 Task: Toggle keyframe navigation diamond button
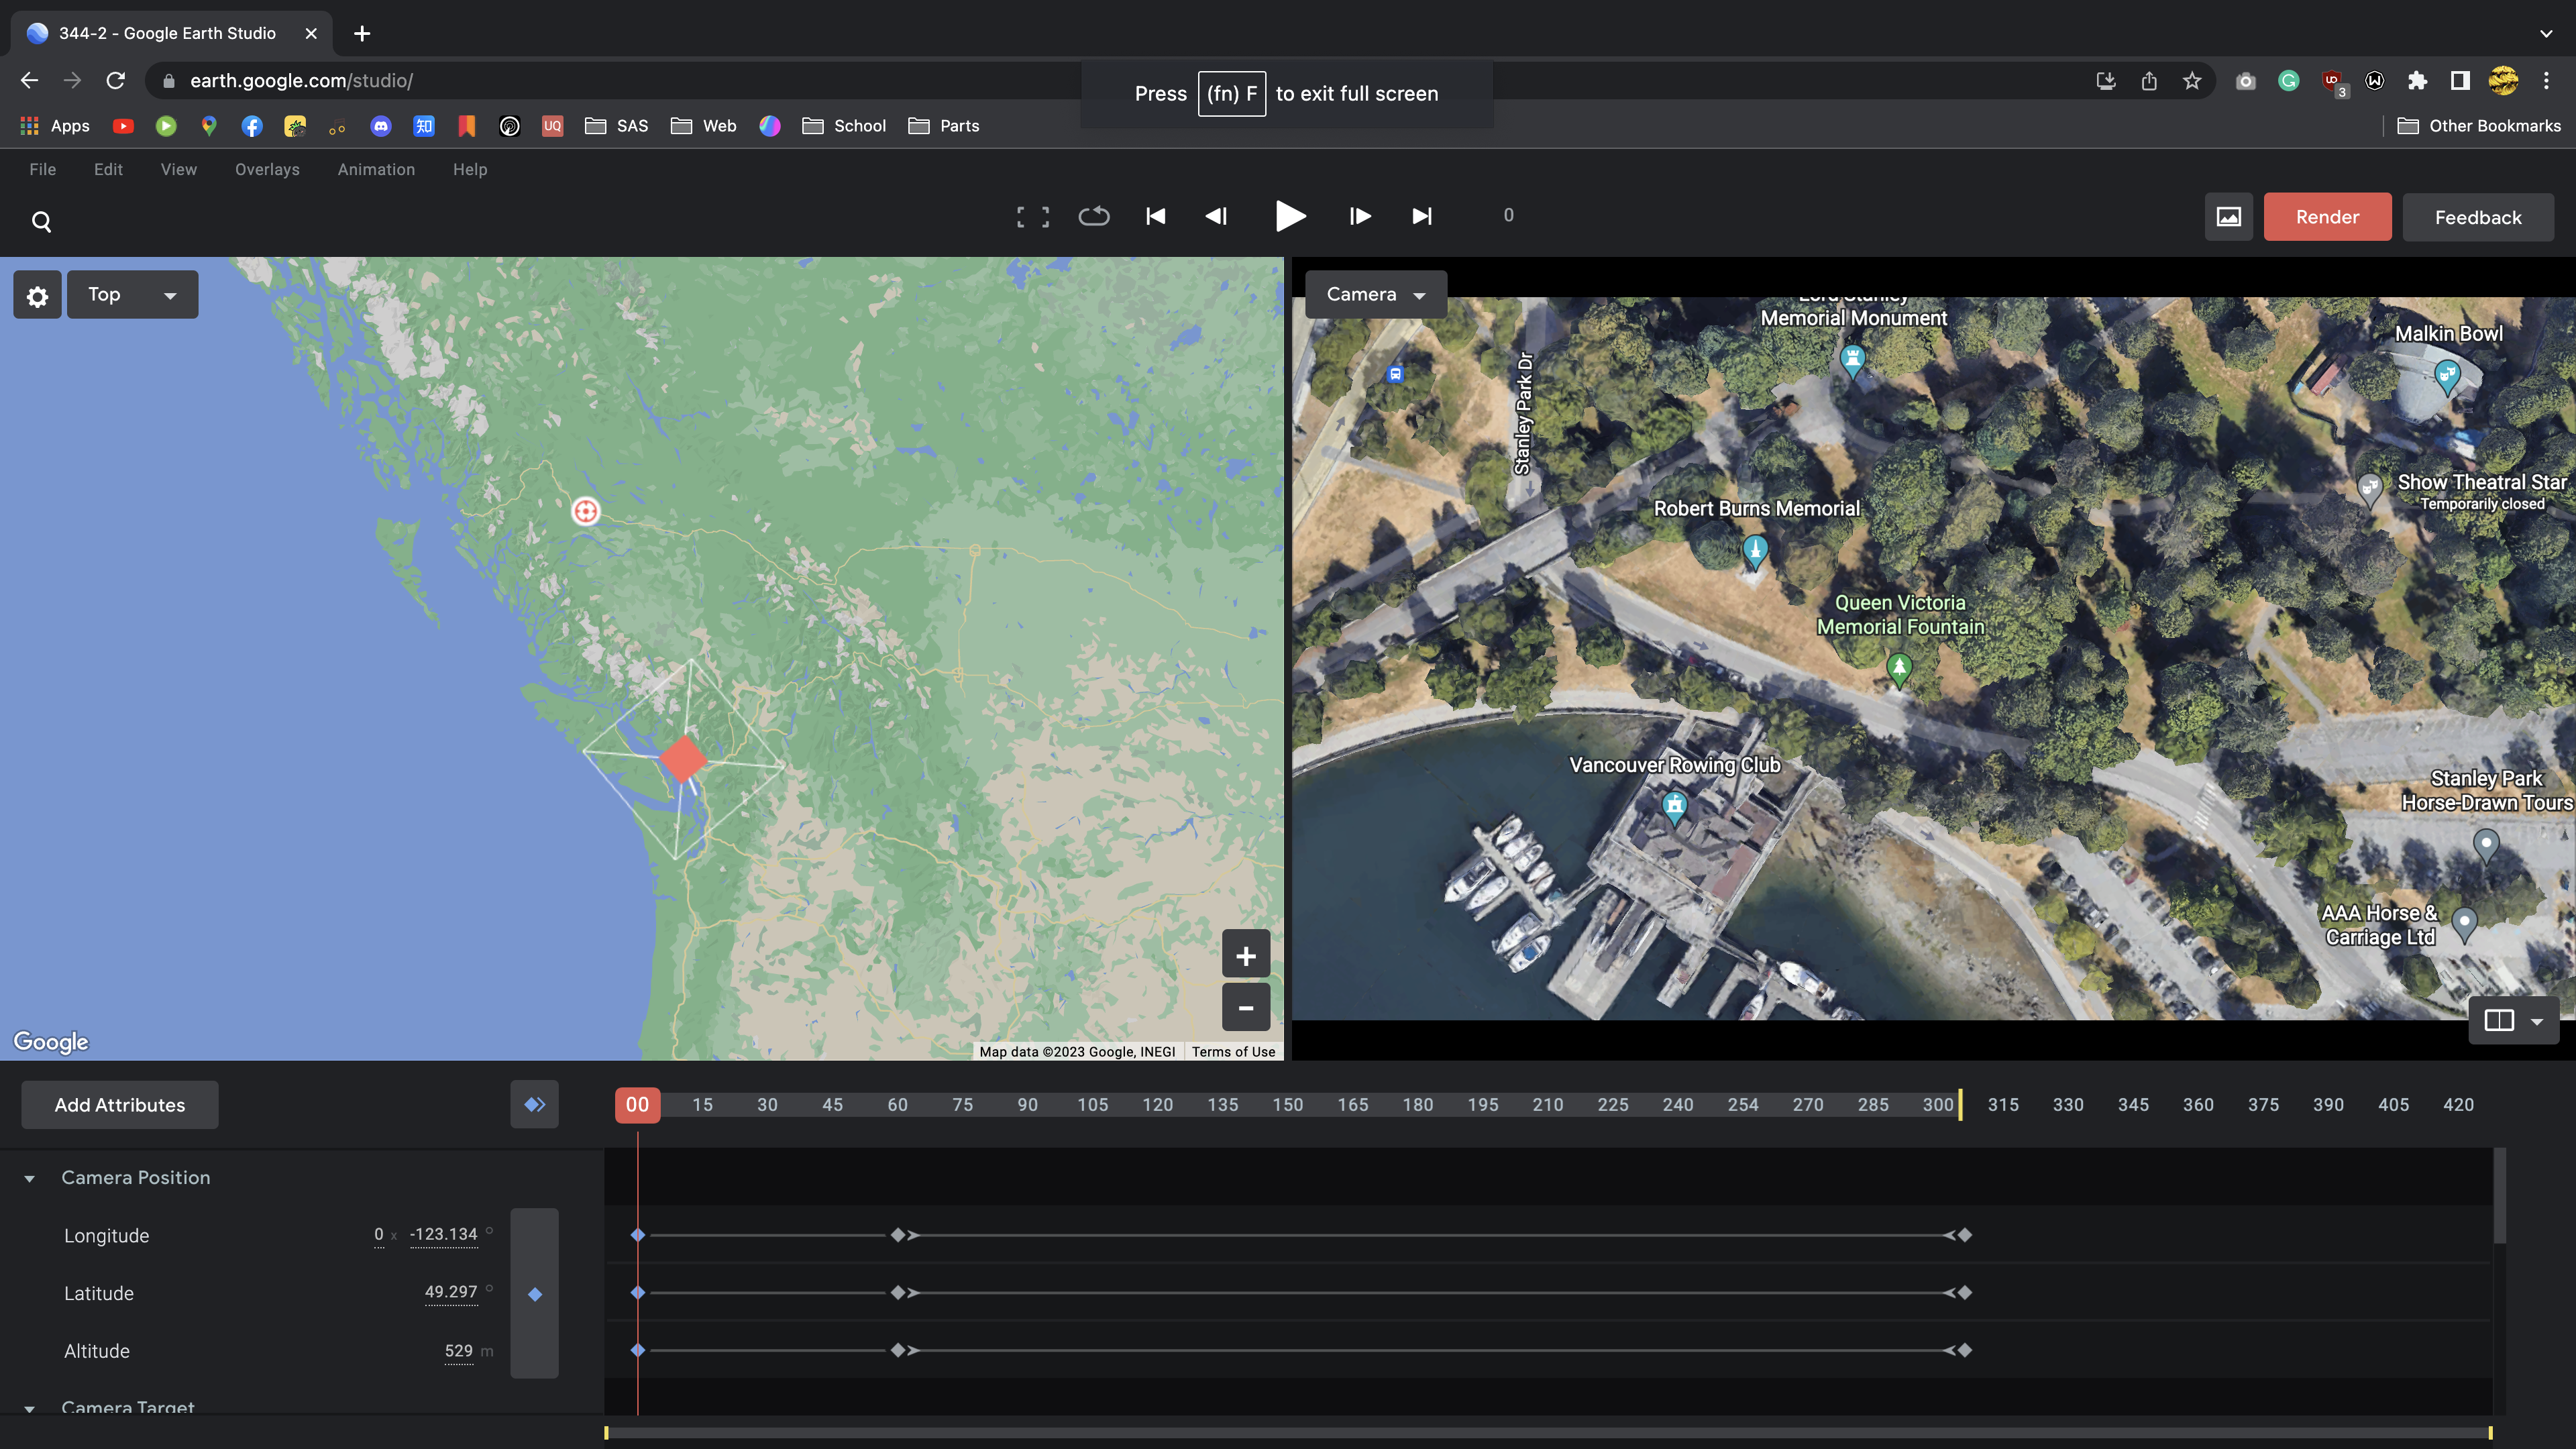535,1105
